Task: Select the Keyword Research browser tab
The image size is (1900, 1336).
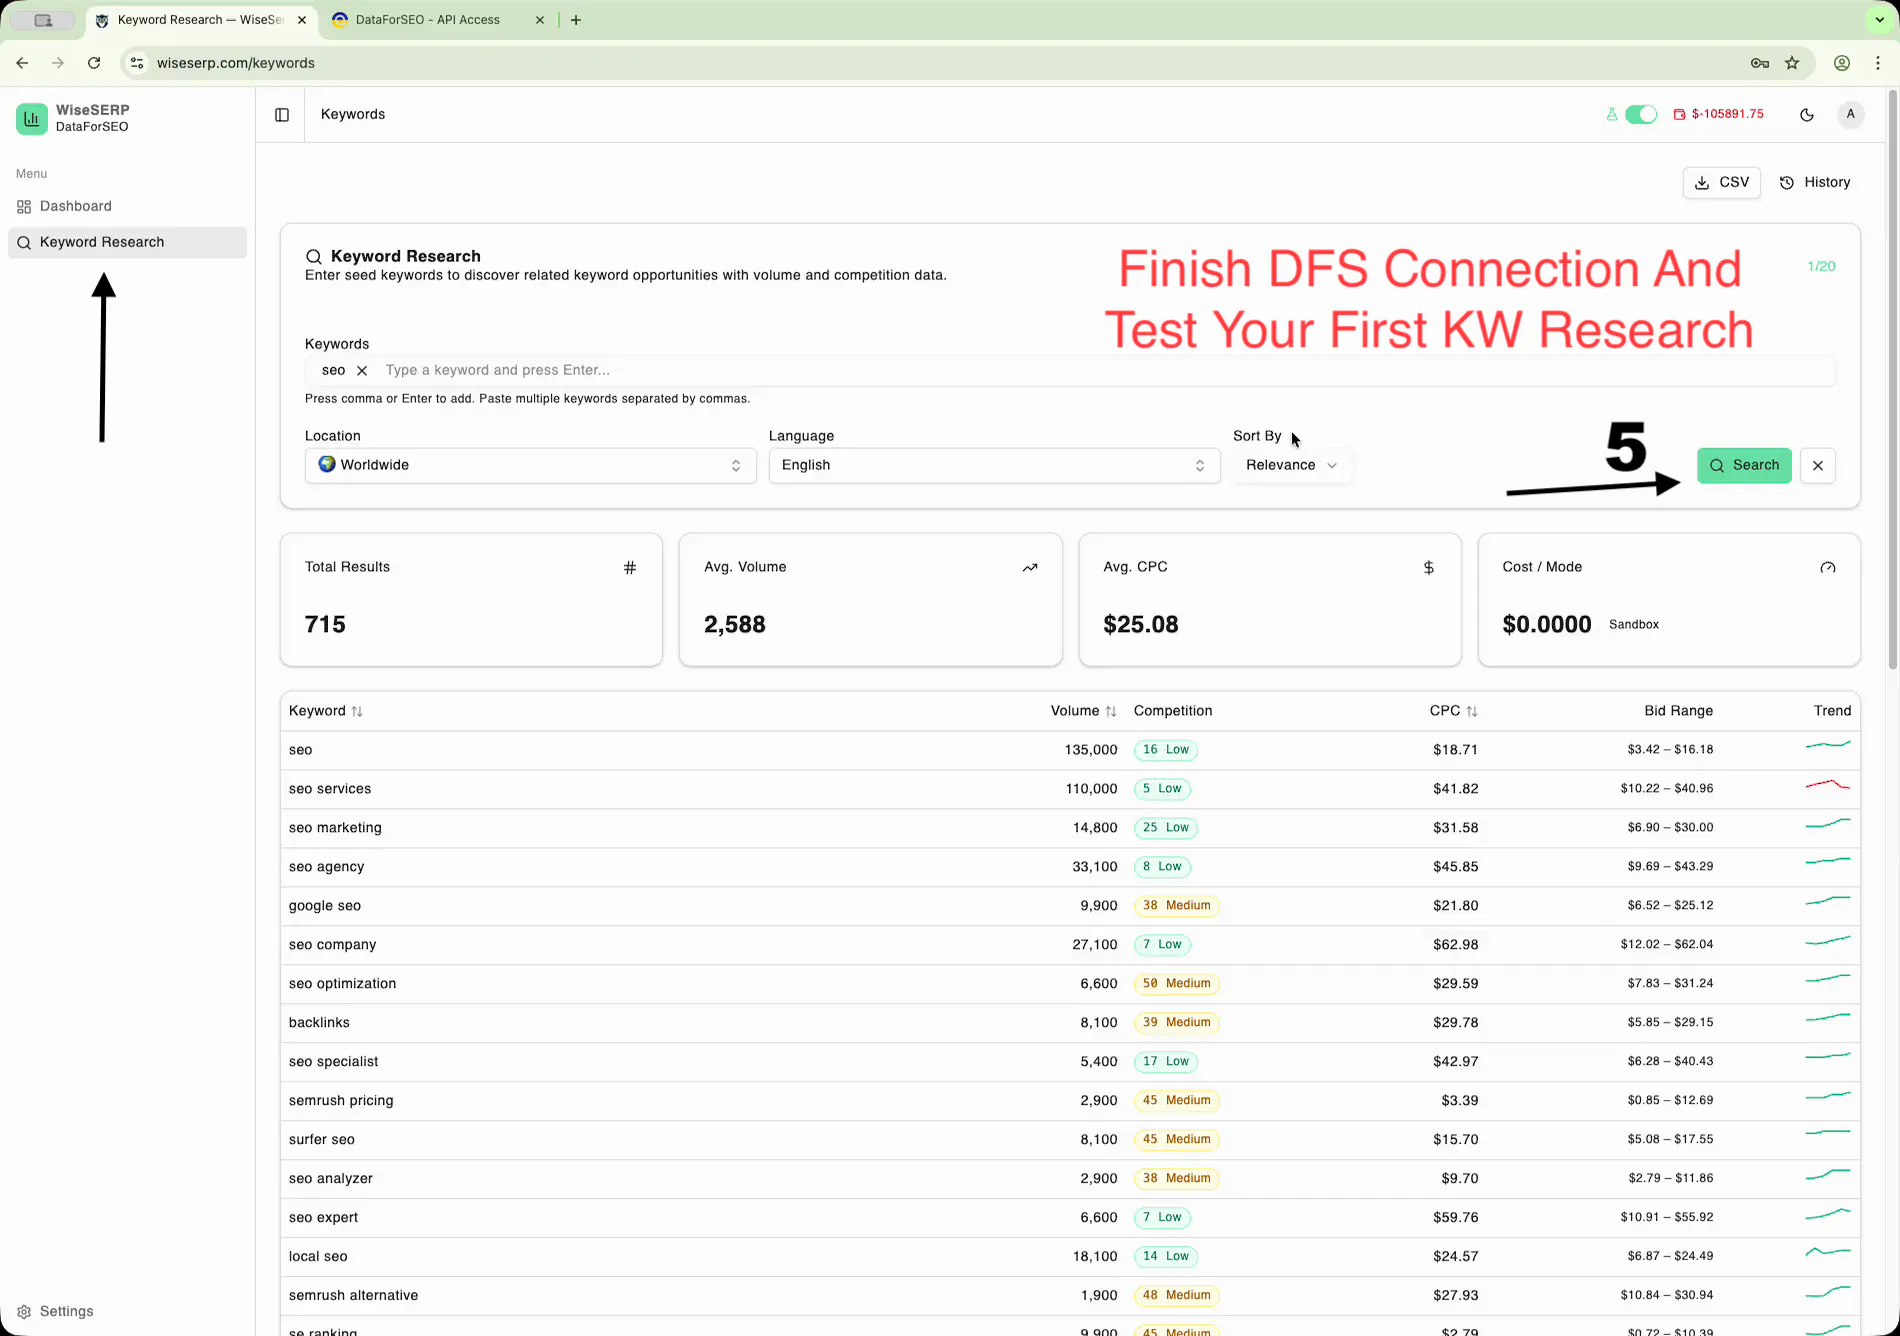Action: pyautogui.click(x=200, y=20)
